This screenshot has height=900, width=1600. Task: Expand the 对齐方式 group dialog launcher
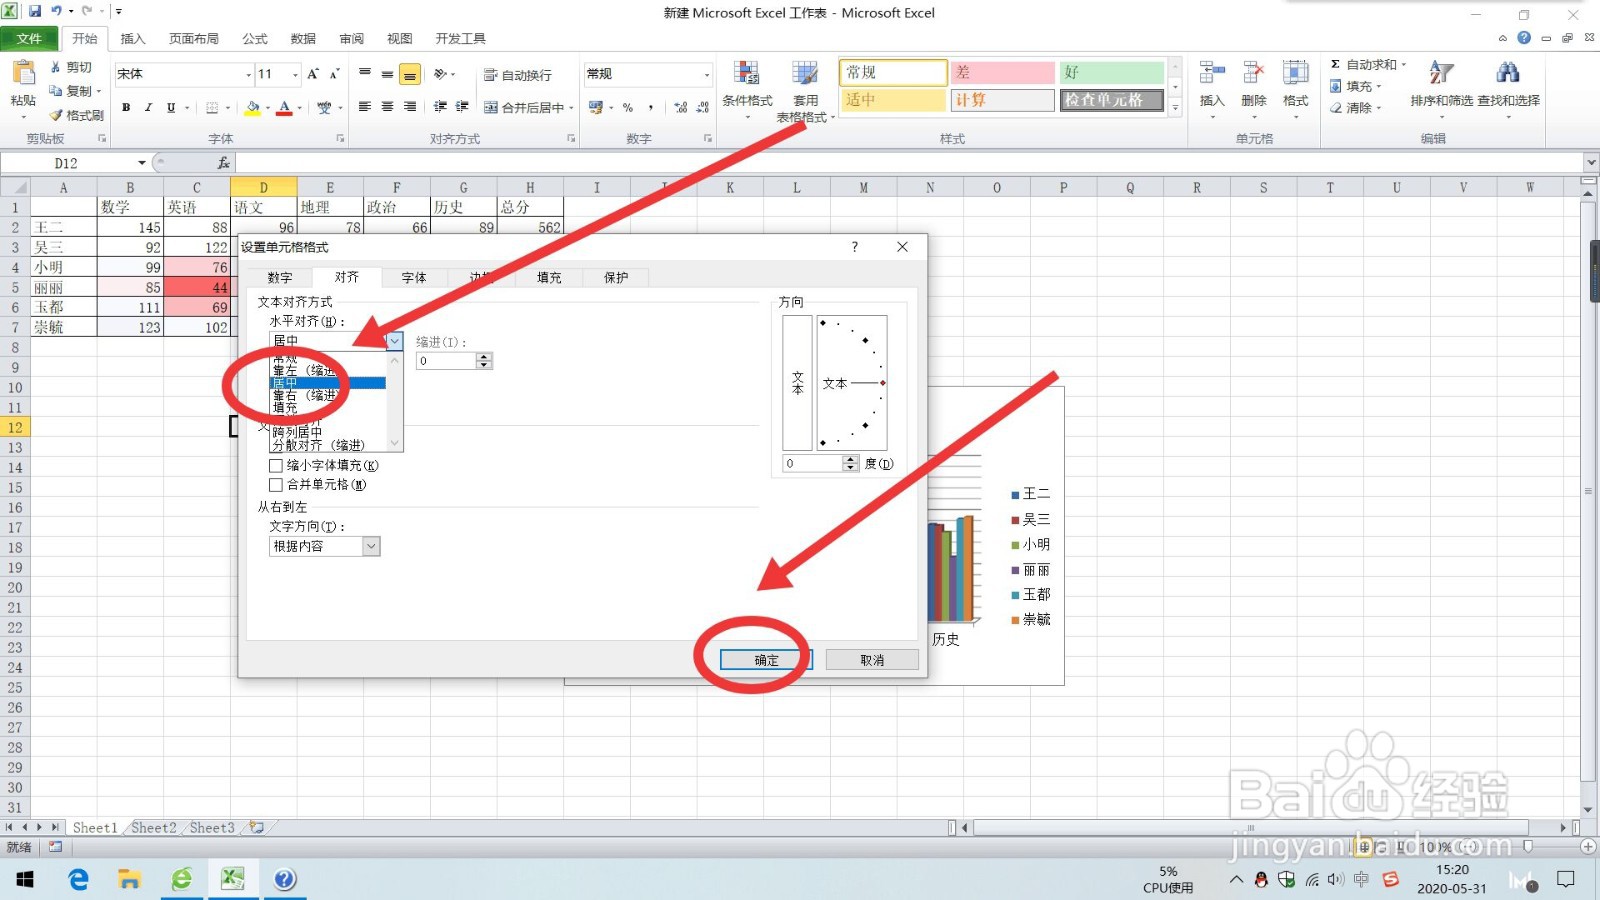point(571,138)
